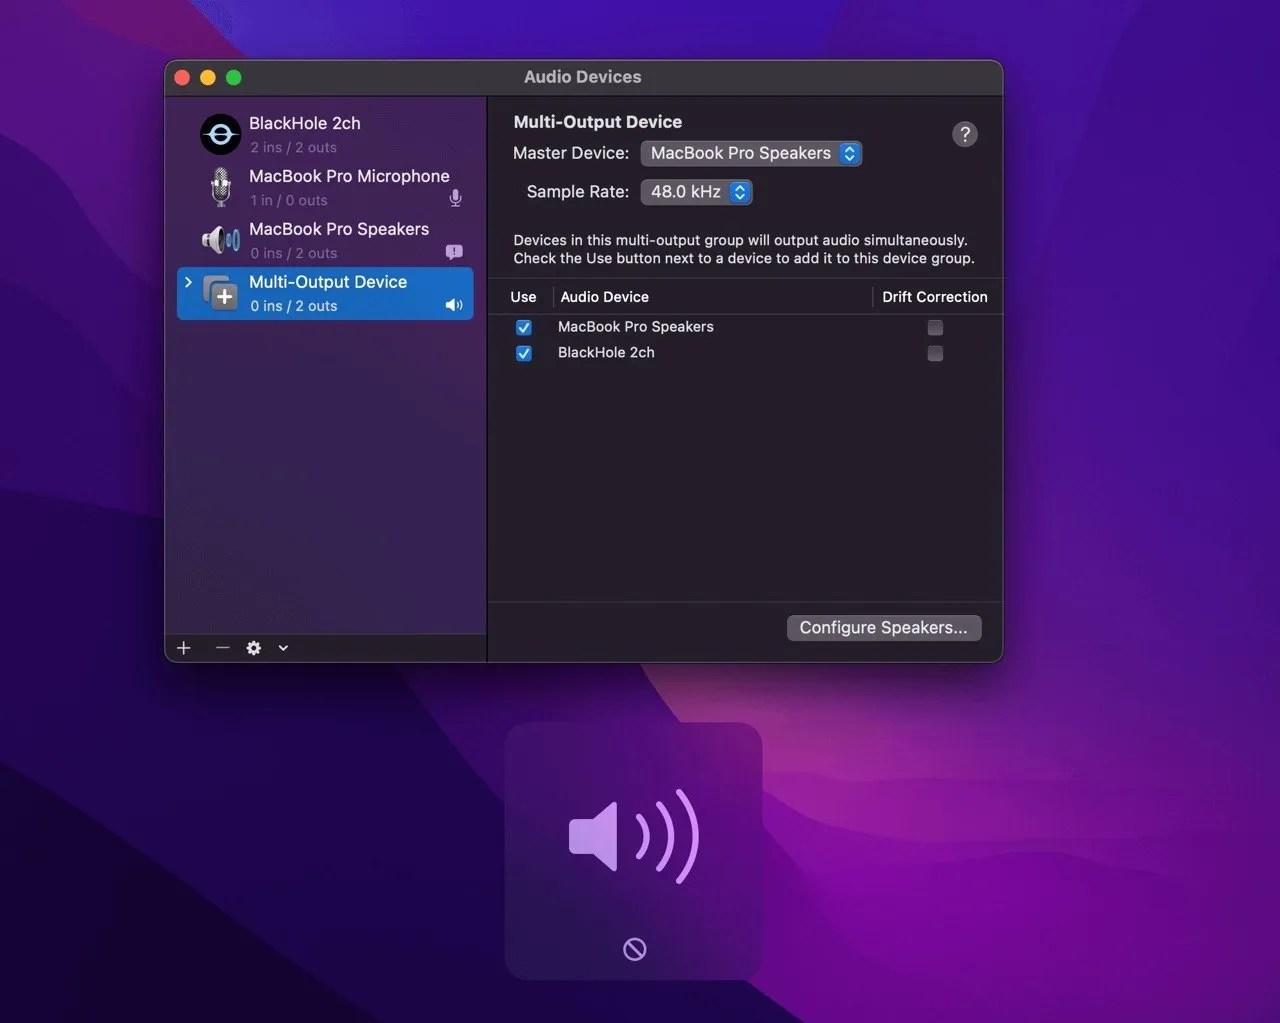This screenshot has height=1023, width=1280.
Task: Open help via the question mark icon
Action: click(964, 133)
